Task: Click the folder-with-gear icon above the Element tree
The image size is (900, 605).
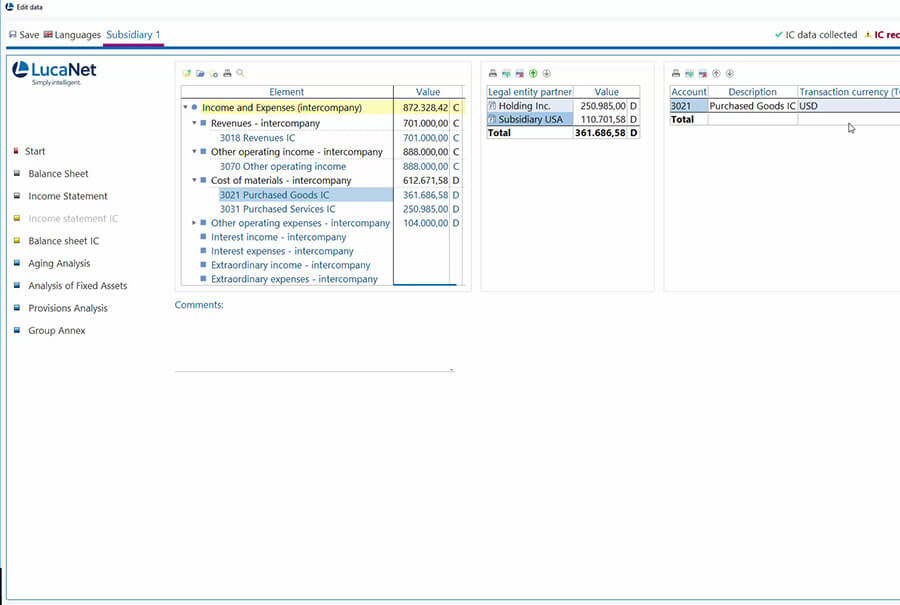Action: point(214,73)
